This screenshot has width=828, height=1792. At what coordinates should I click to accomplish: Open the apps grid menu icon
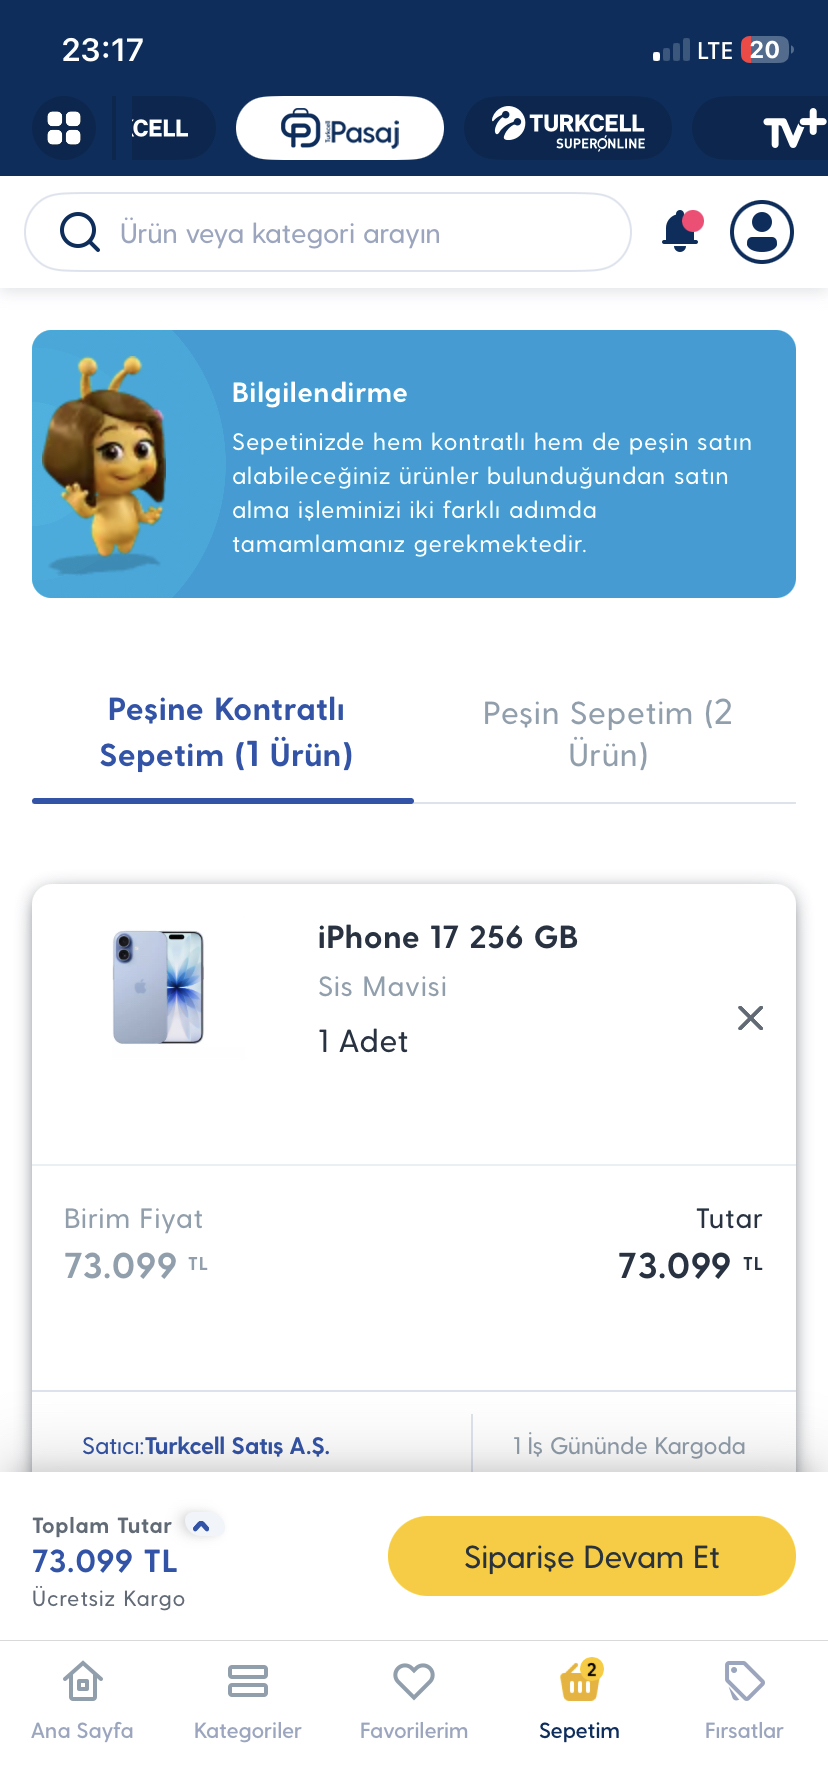click(x=64, y=128)
